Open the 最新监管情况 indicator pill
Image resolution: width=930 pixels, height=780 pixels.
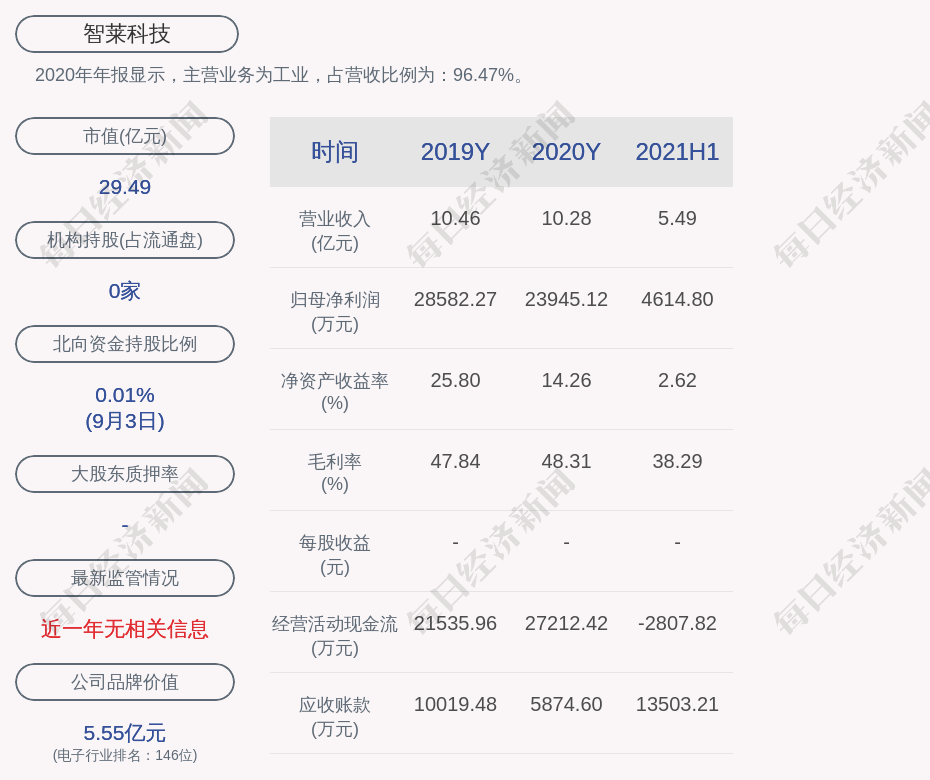tap(124, 578)
